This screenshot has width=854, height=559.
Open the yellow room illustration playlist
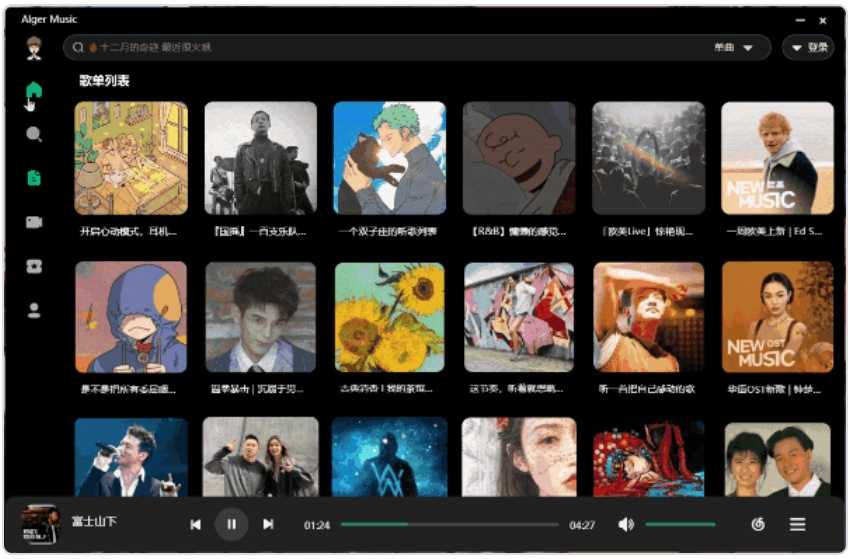(131, 158)
